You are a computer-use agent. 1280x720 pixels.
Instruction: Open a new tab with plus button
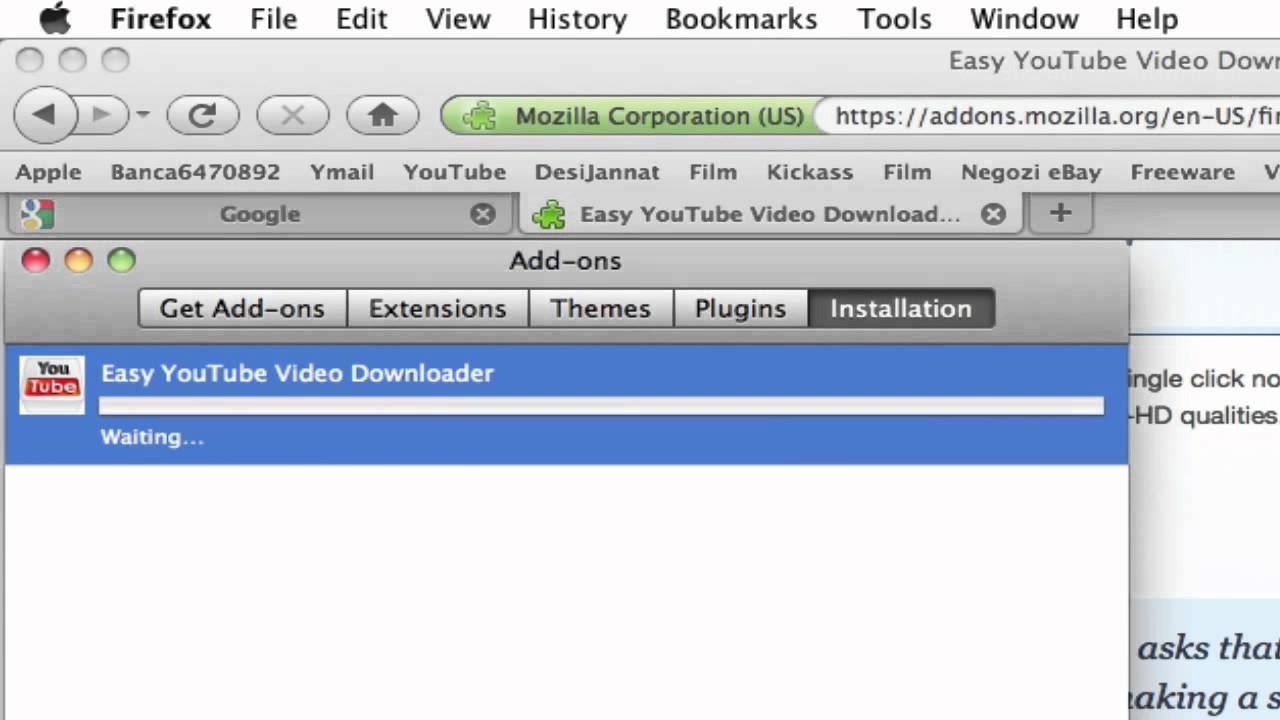pyautogui.click(x=1061, y=213)
